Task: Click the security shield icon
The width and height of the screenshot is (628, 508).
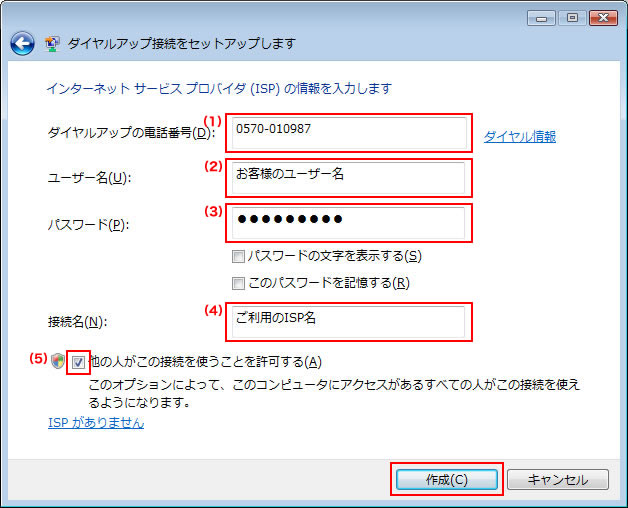Action: [x=58, y=361]
